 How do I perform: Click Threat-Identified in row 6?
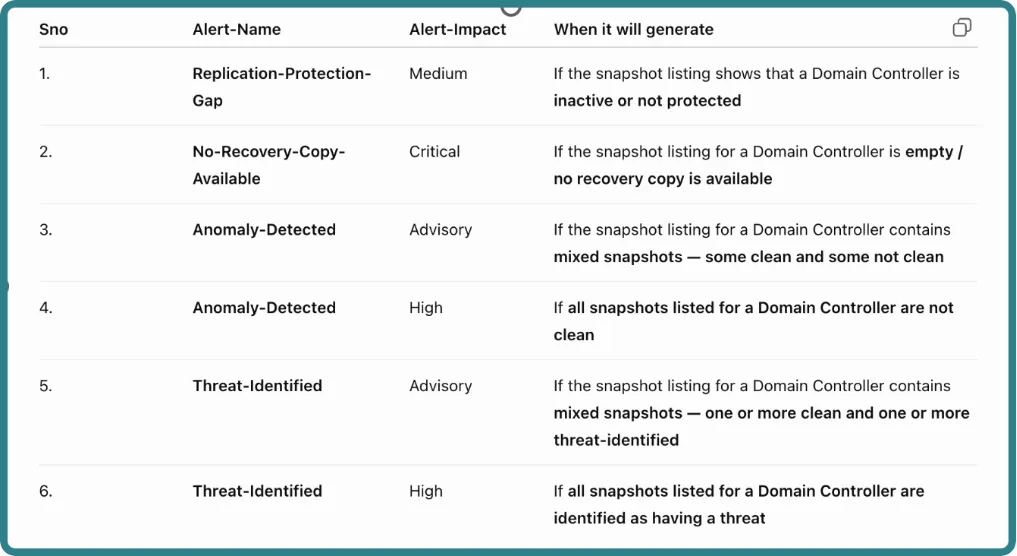pyautogui.click(x=257, y=490)
